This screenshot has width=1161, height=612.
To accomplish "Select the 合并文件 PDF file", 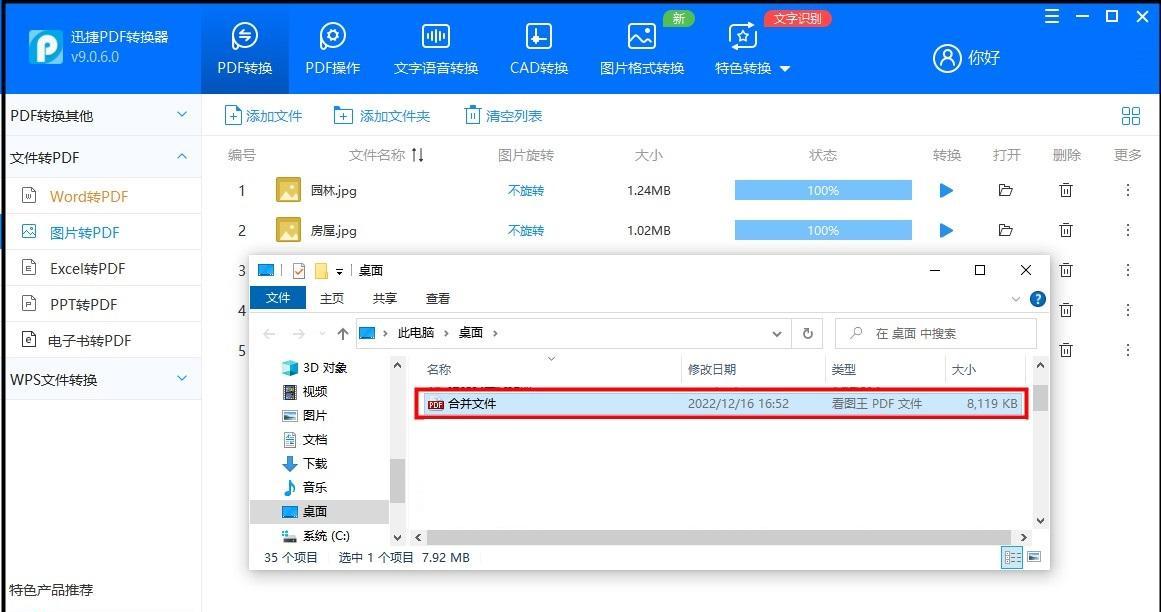I will (720, 404).
